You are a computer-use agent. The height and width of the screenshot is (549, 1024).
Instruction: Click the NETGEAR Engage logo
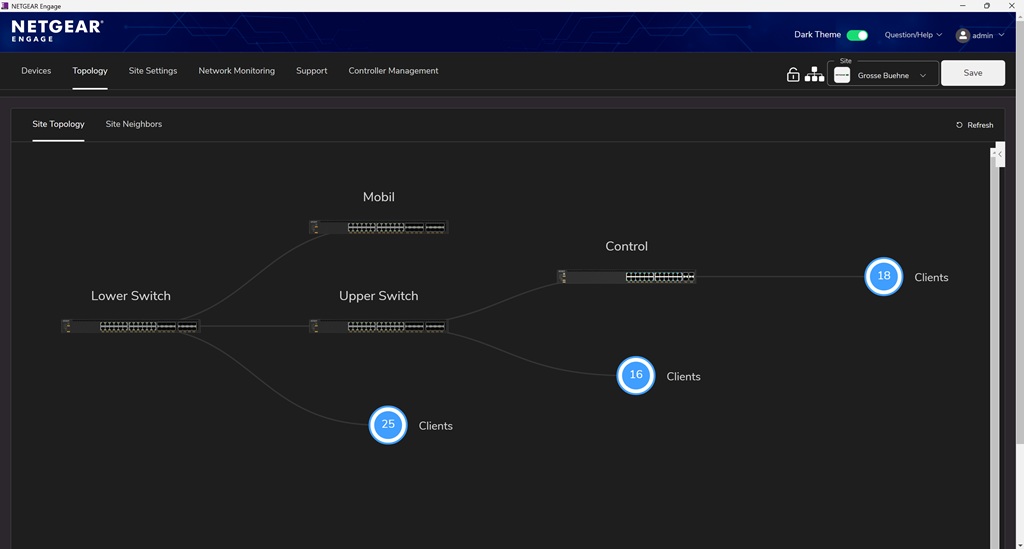click(57, 30)
